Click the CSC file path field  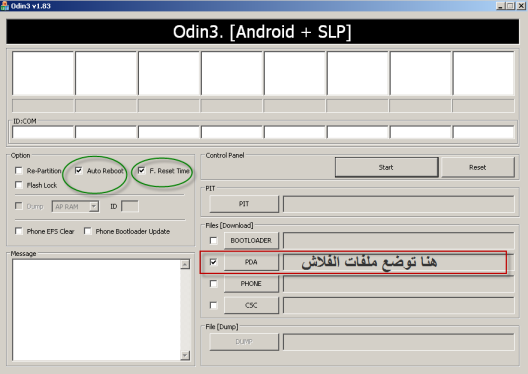click(399, 305)
